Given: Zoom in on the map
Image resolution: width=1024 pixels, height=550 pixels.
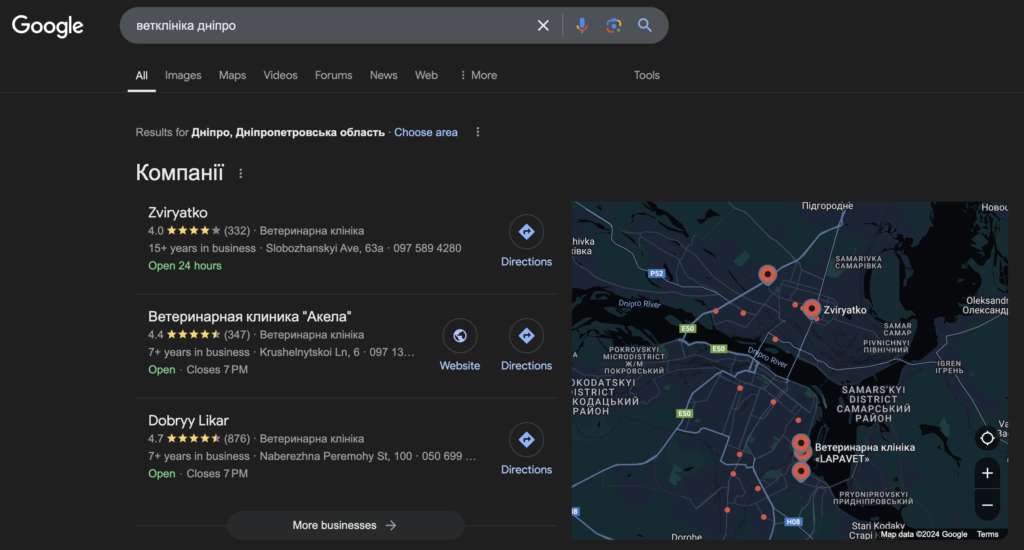Looking at the screenshot, I should (987, 473).
